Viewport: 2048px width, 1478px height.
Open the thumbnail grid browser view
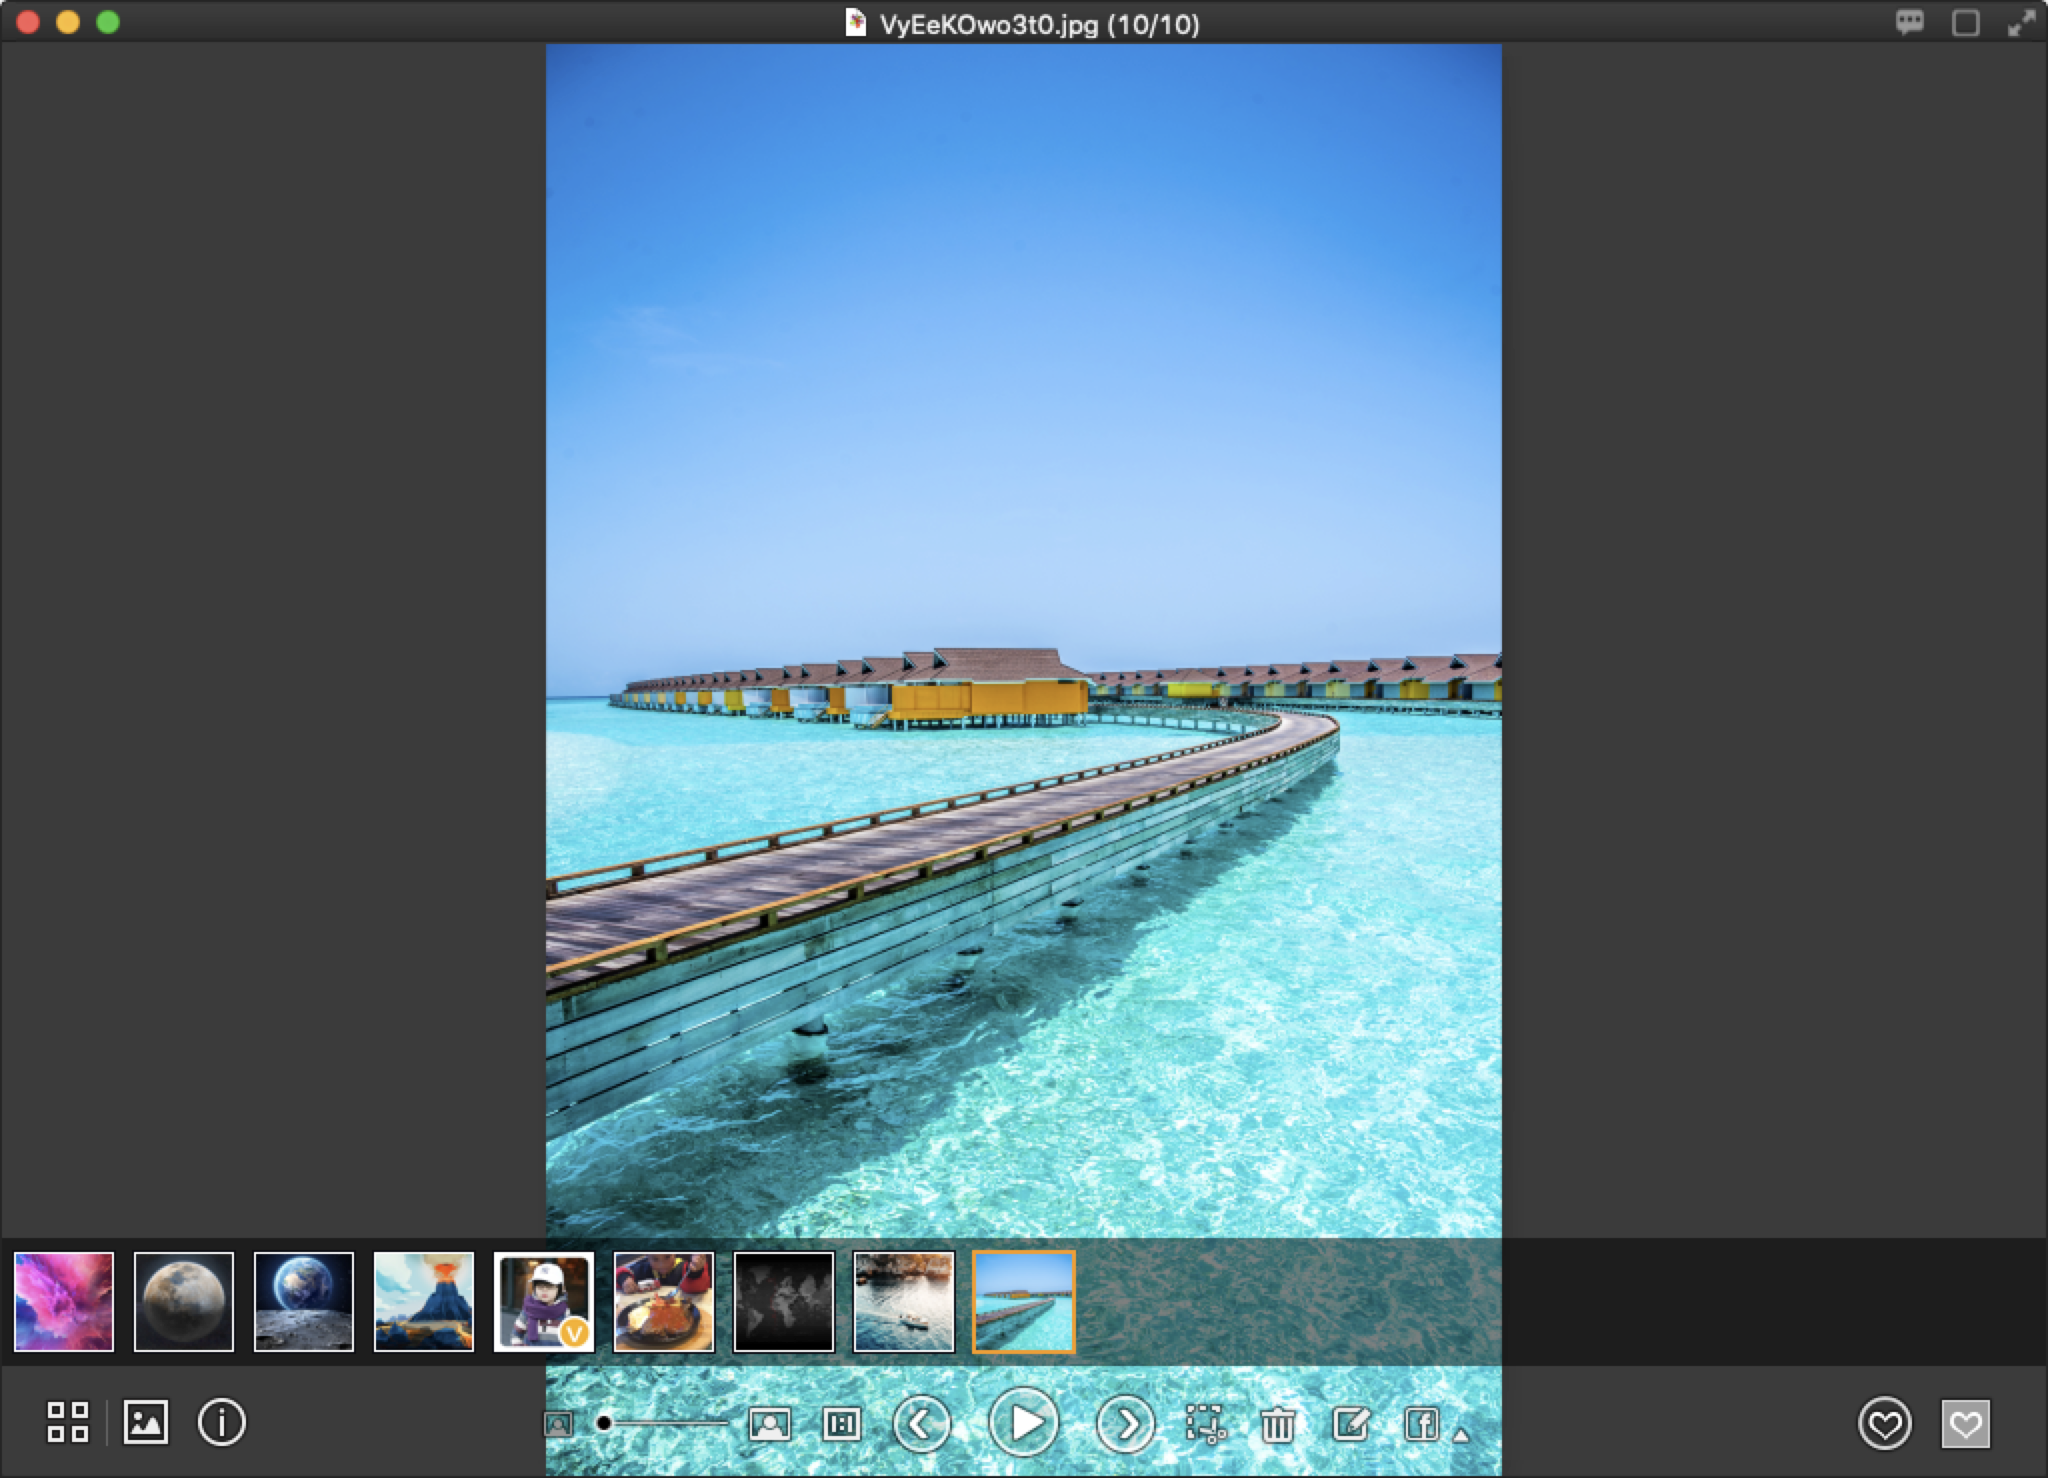click(68, 1422)
